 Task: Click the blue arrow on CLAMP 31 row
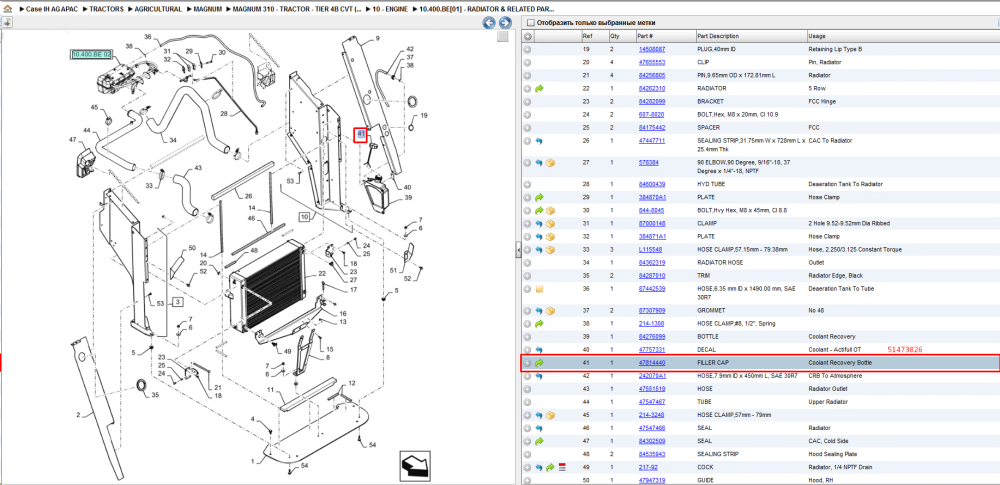click(x=539, y=223)
